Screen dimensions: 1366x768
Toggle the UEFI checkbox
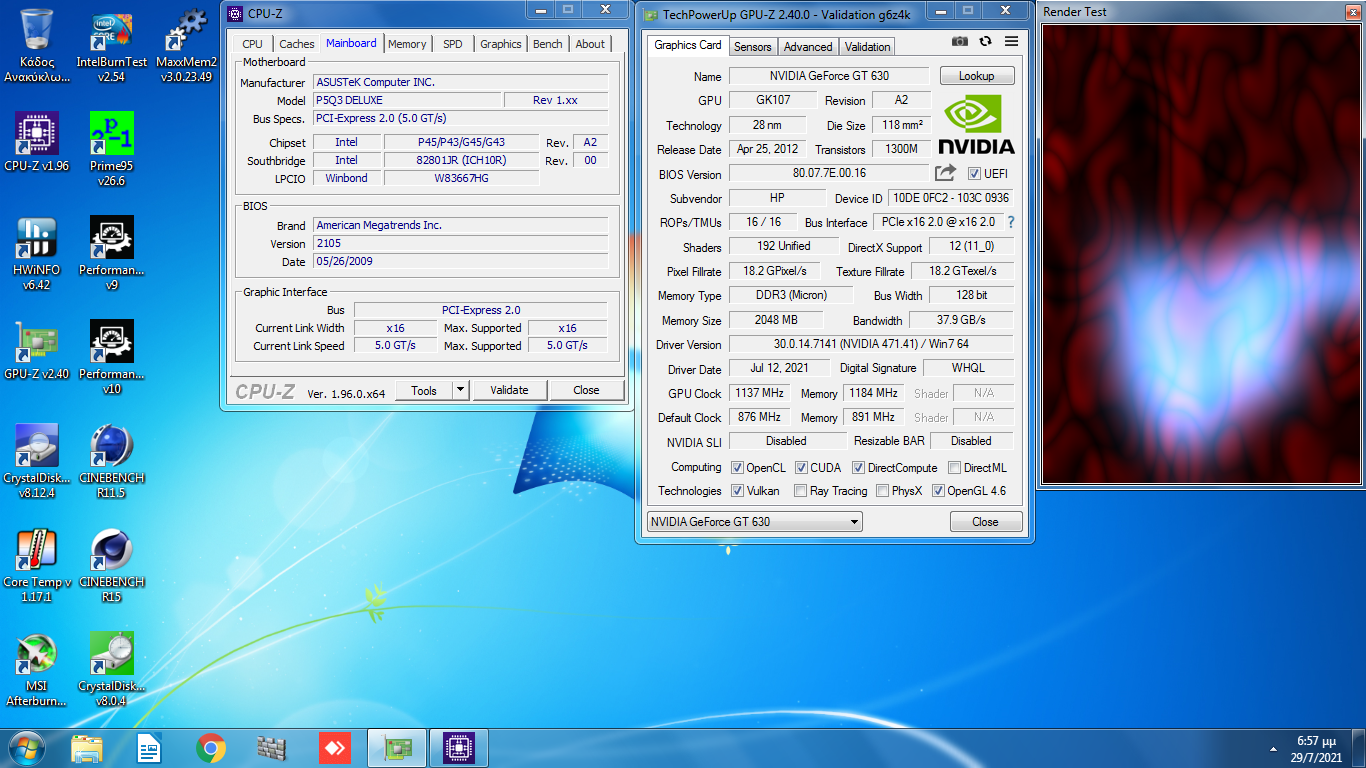(974, 174)
